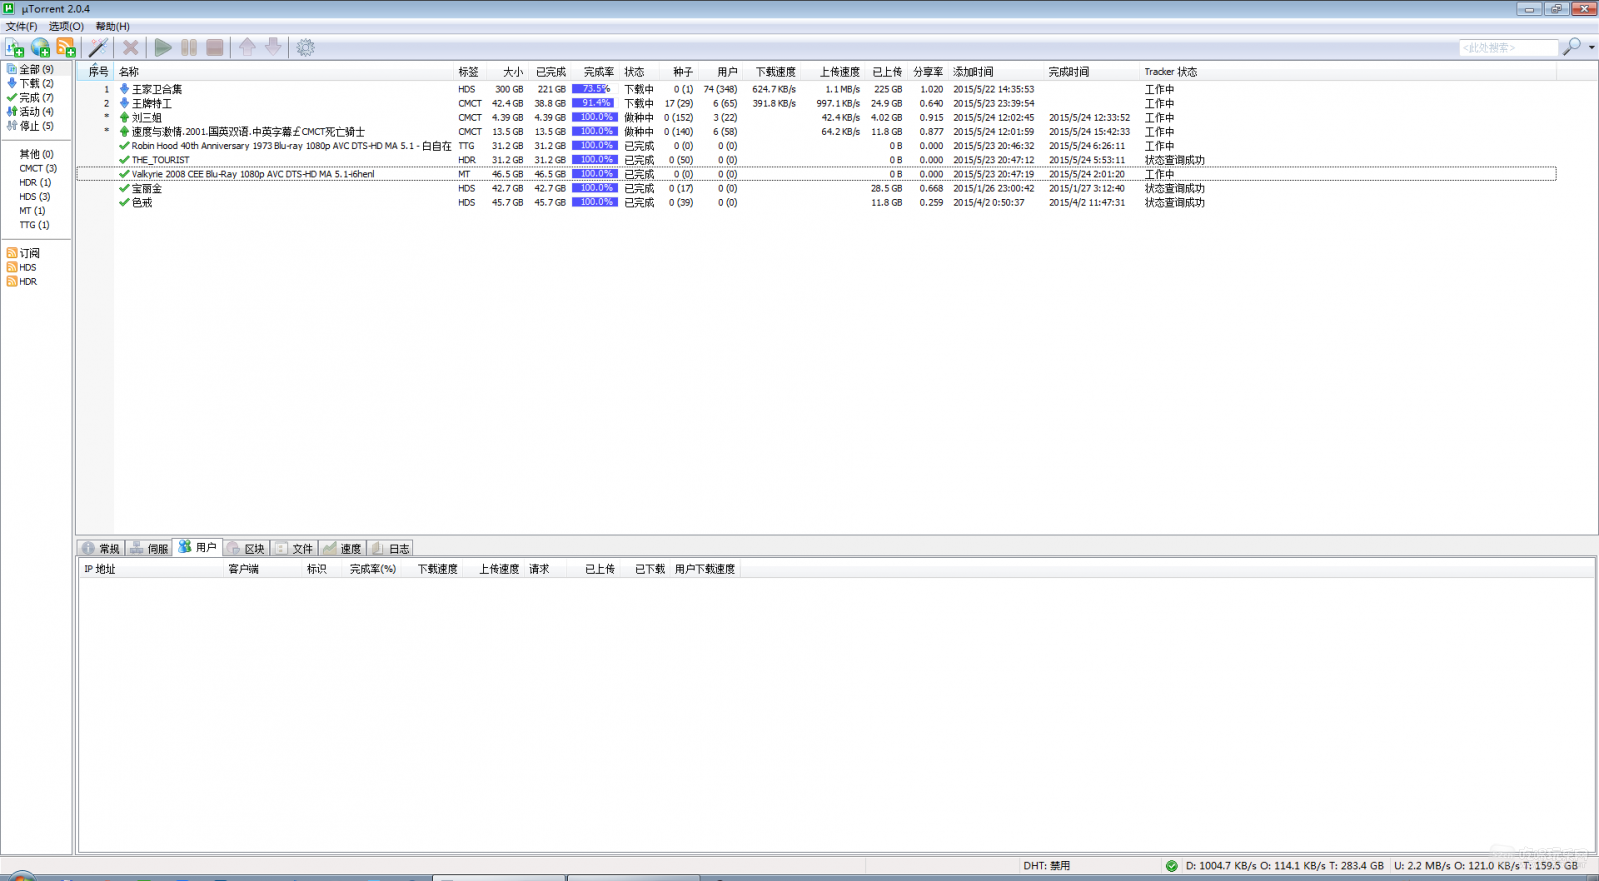Select torrent row 王牌特工
The image size is (1599, 881).
pos(816,103)
